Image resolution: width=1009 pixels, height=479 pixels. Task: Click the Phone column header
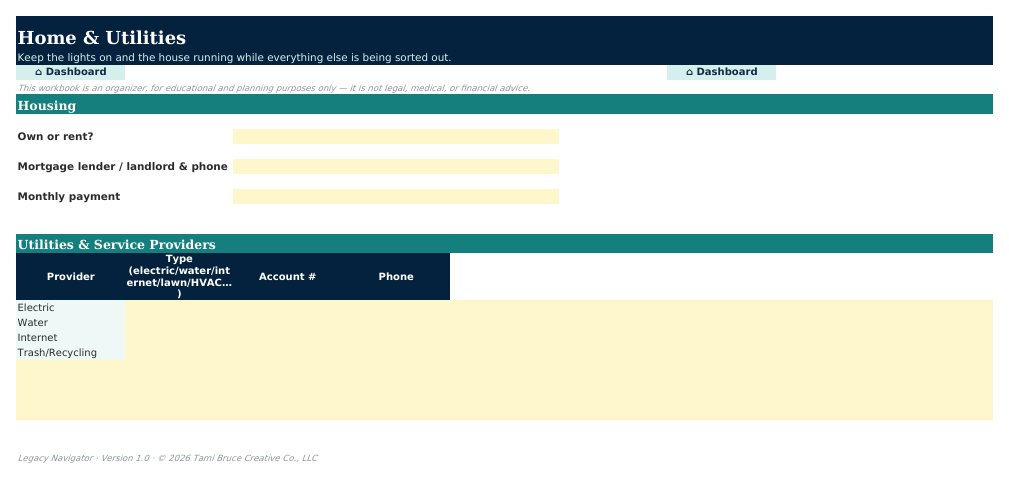click(x=396, y=276)
